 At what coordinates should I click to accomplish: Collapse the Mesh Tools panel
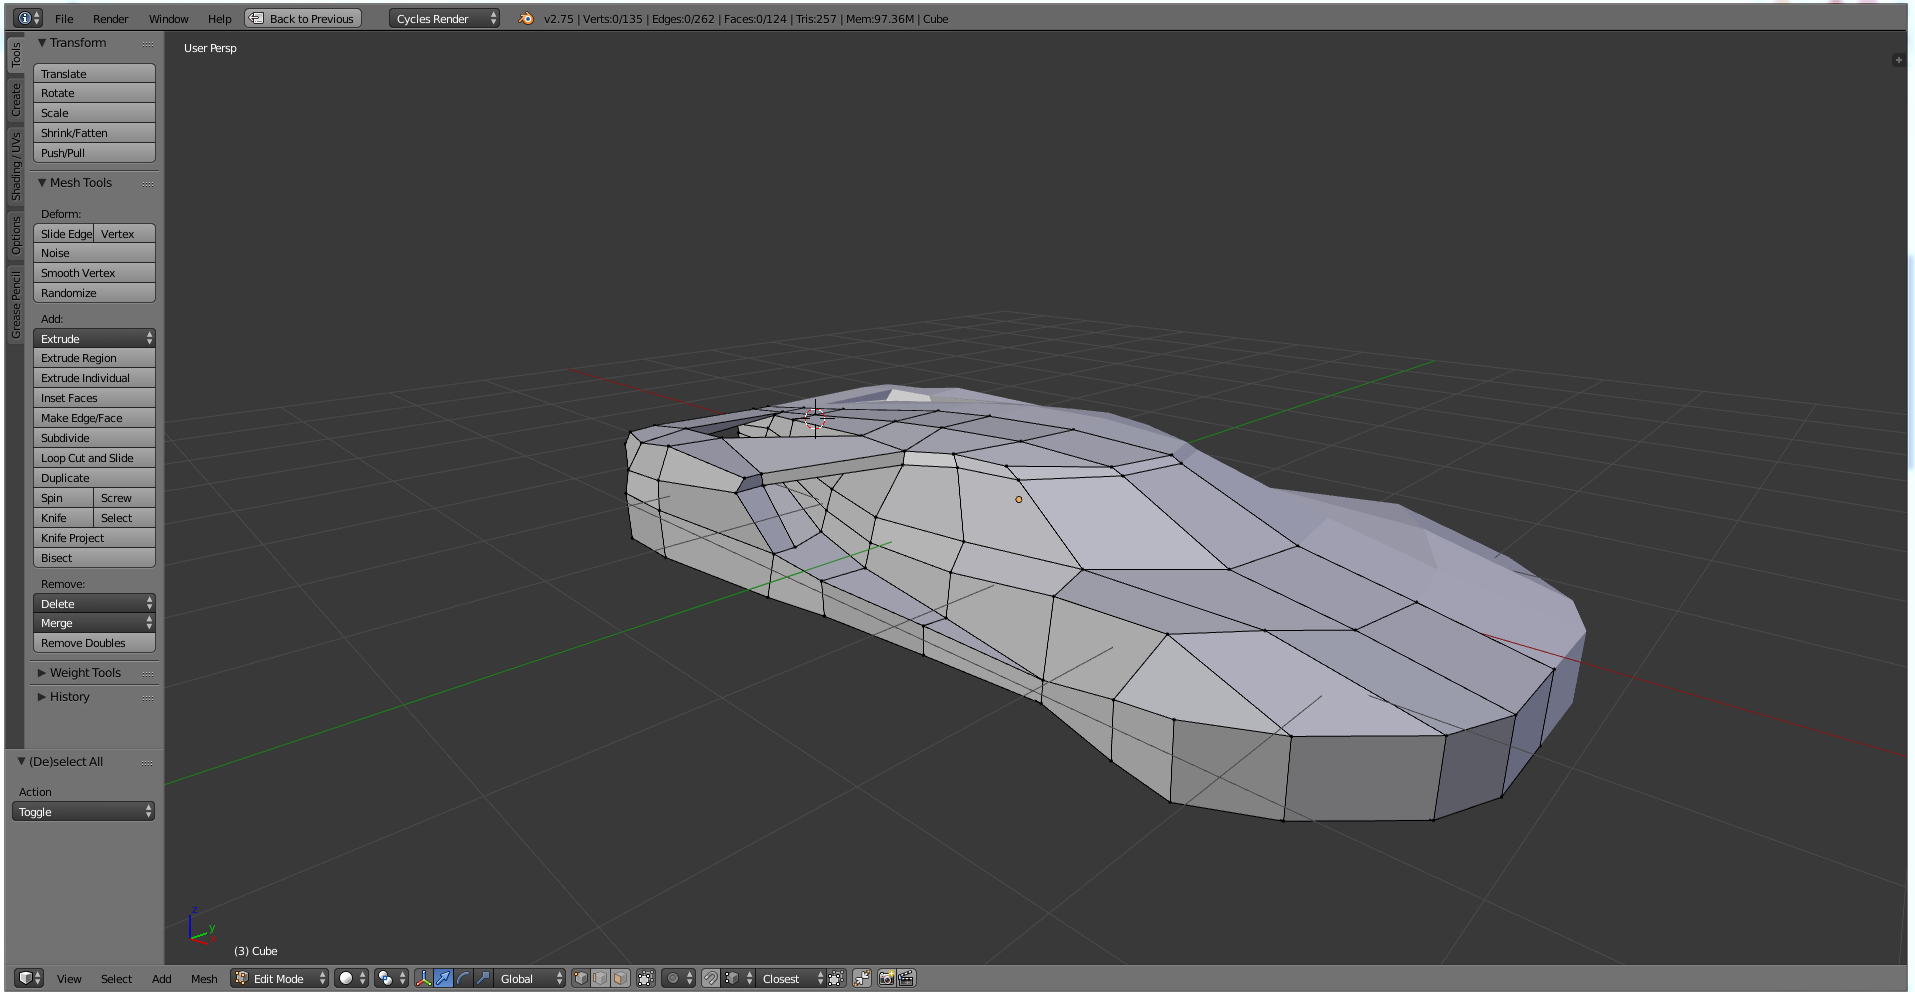[x=80, y=183]
